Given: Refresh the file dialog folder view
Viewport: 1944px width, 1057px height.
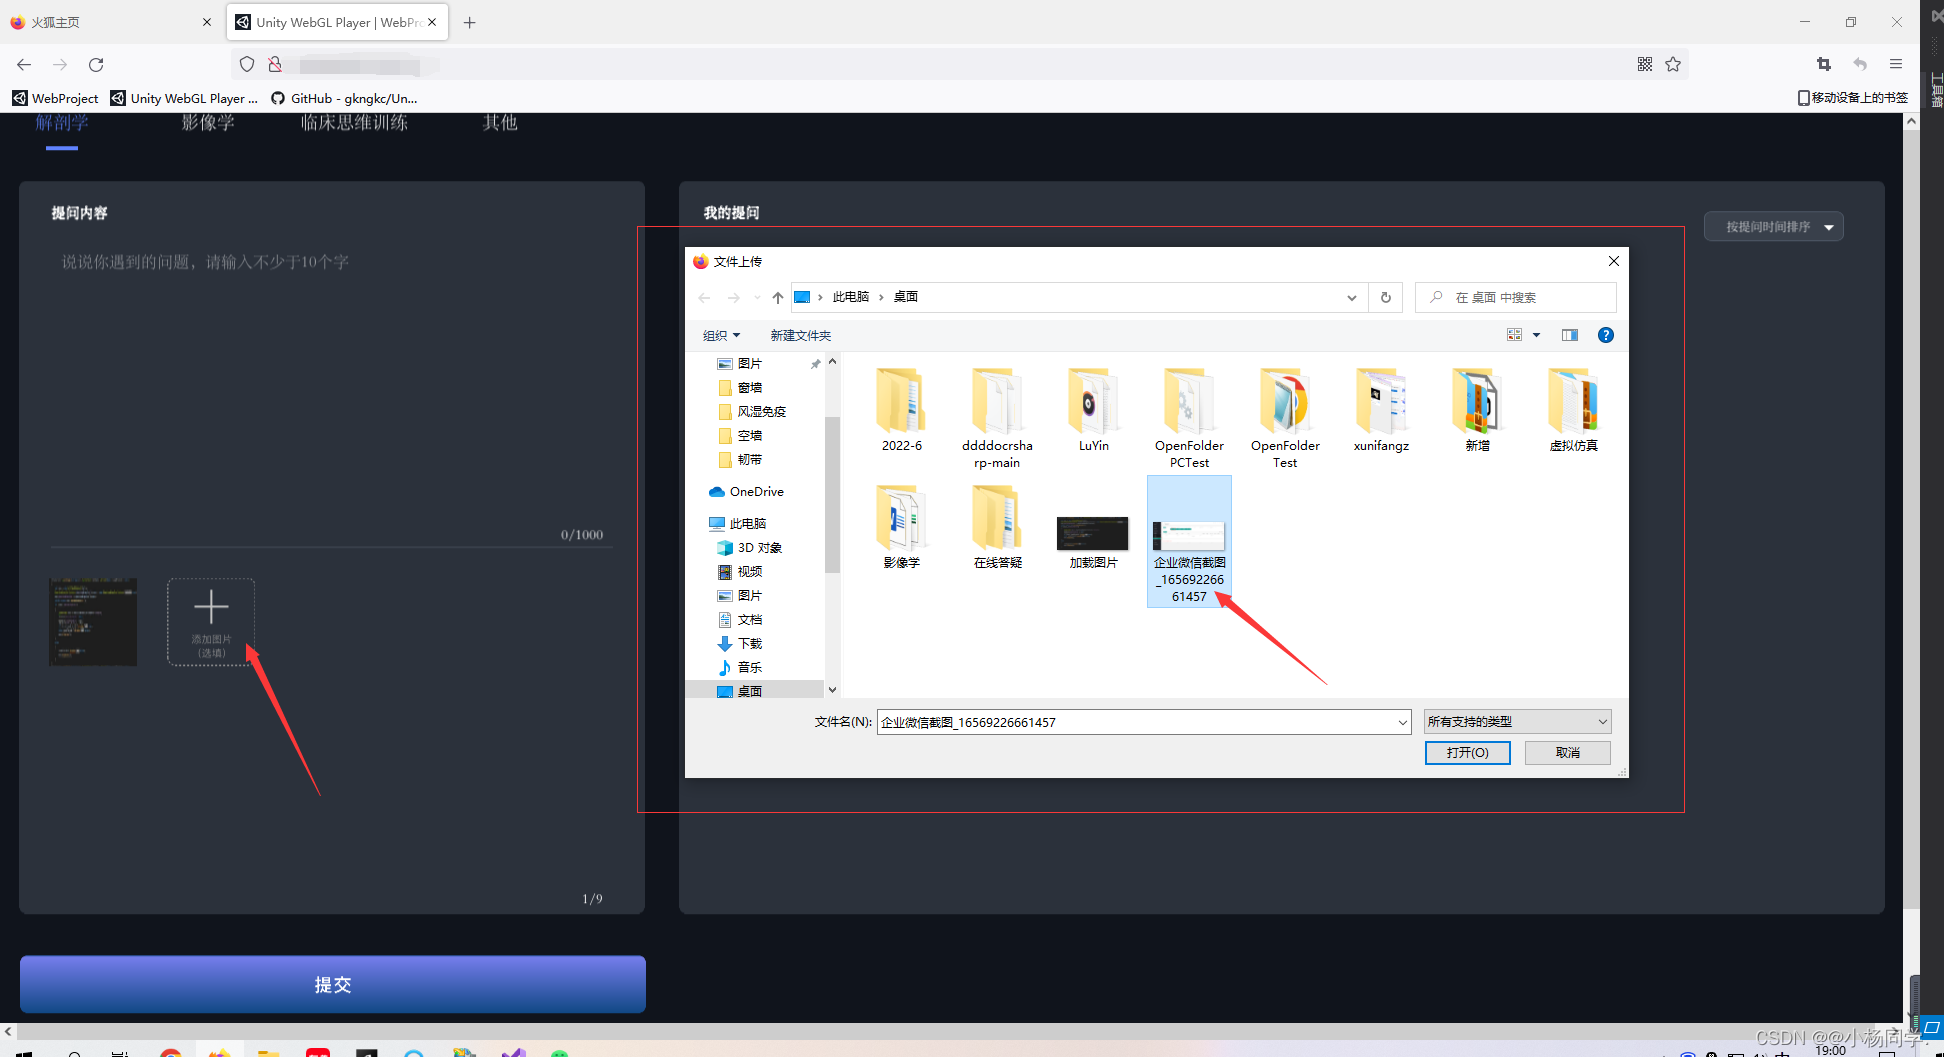Looking at the screenshot, I should pyautogui.click(x=1385, y=297).
